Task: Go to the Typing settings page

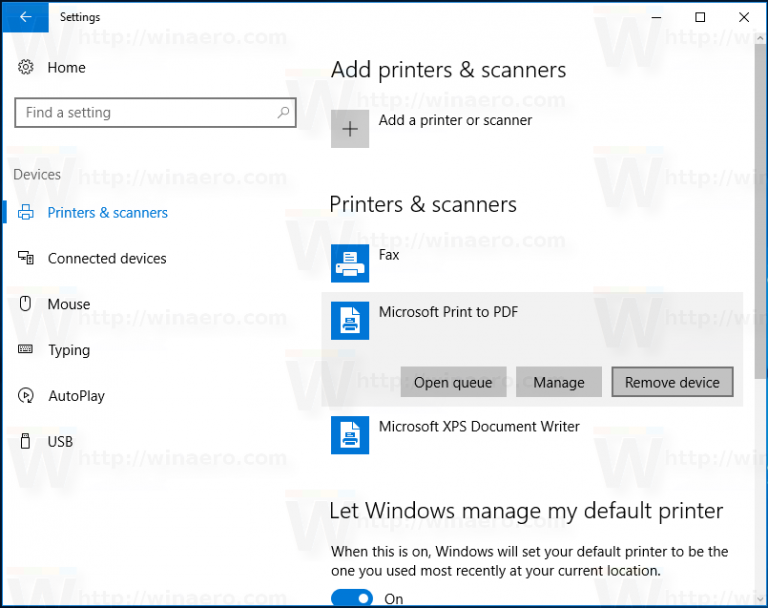Action: tap(69, 350)
